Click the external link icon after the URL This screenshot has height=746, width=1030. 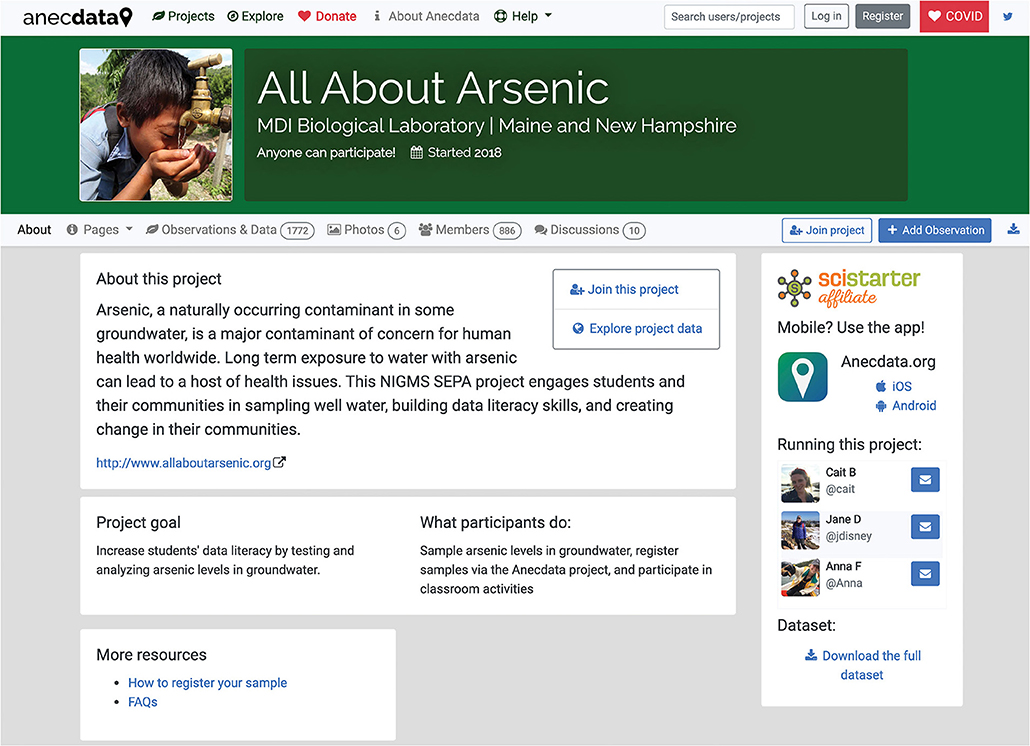click(279, 462)
